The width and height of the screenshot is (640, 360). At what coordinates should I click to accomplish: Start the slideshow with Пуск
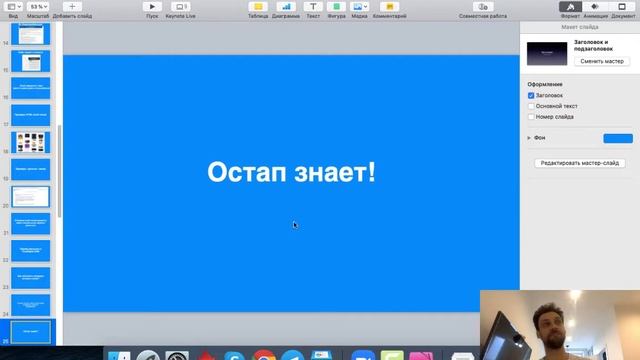point(152,7)
